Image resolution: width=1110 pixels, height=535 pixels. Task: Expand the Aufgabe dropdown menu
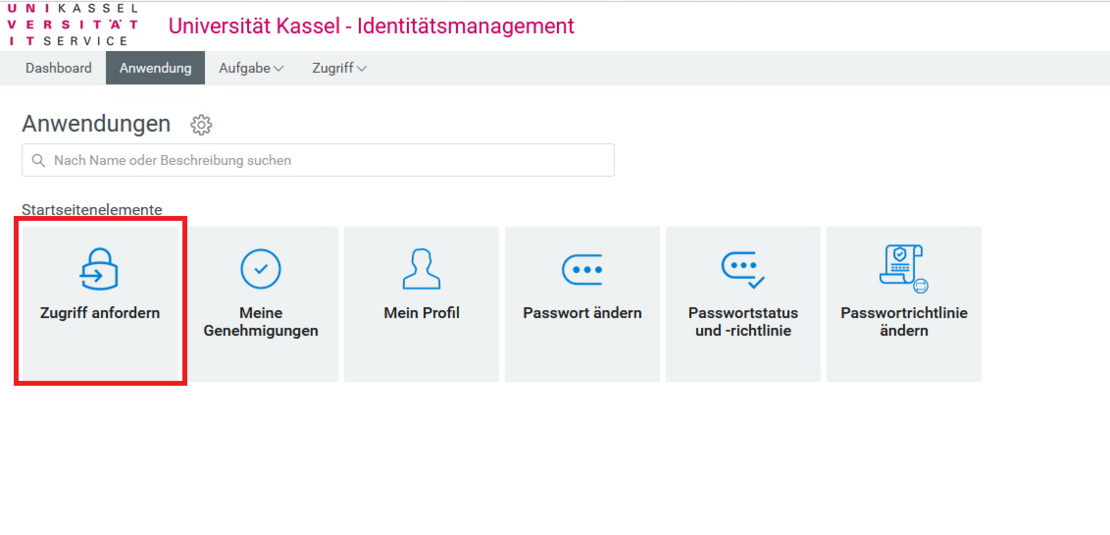(x=251, y=68)
